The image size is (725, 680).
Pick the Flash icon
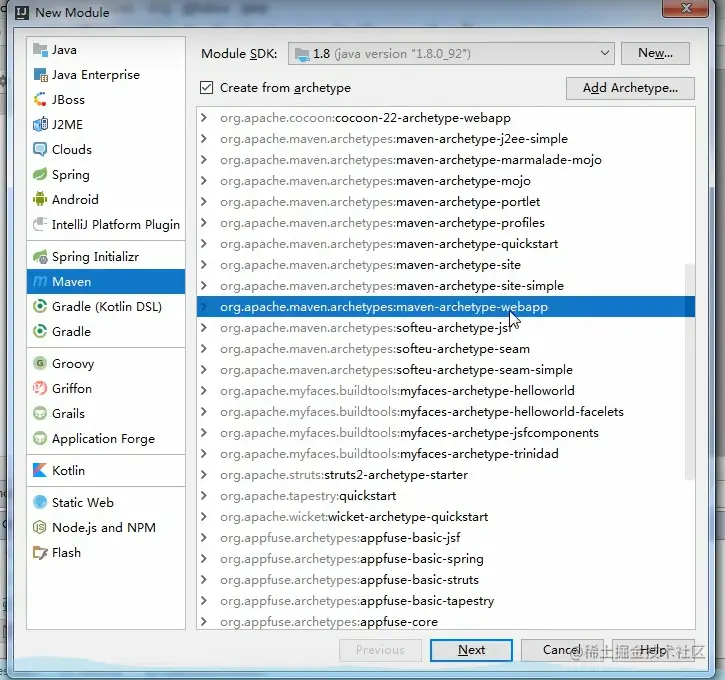click(x=40, y=552)
